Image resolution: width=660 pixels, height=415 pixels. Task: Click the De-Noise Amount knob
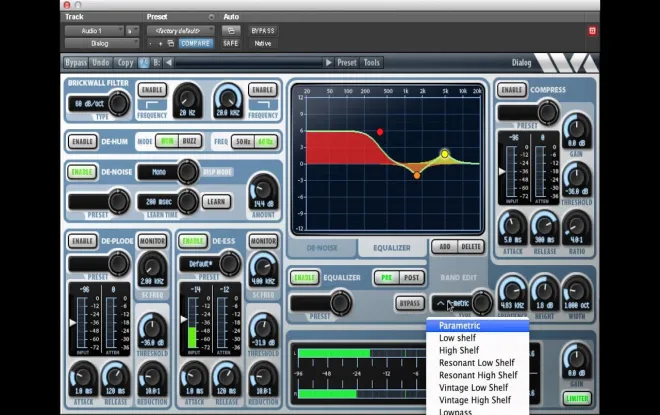[263, 192]
